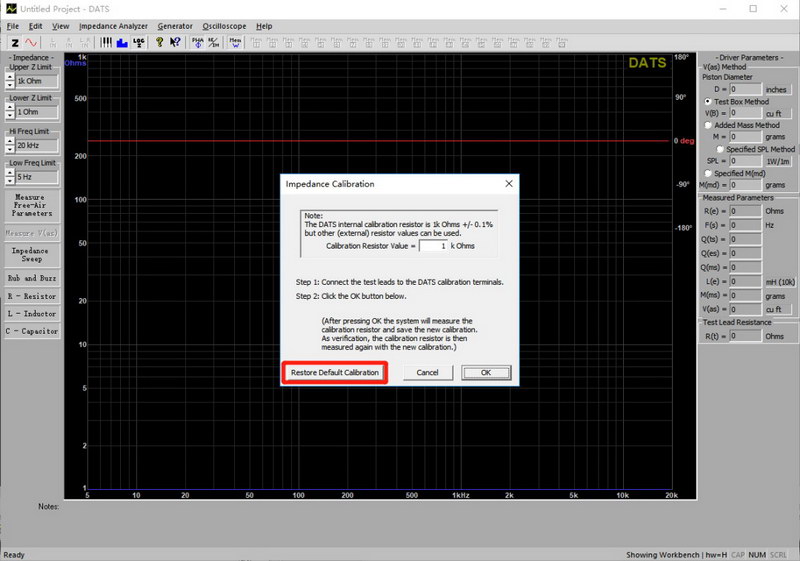800x561 pixels.
Task: Click the Calibration Resistor Value input field
Action: tap(432, 245)
